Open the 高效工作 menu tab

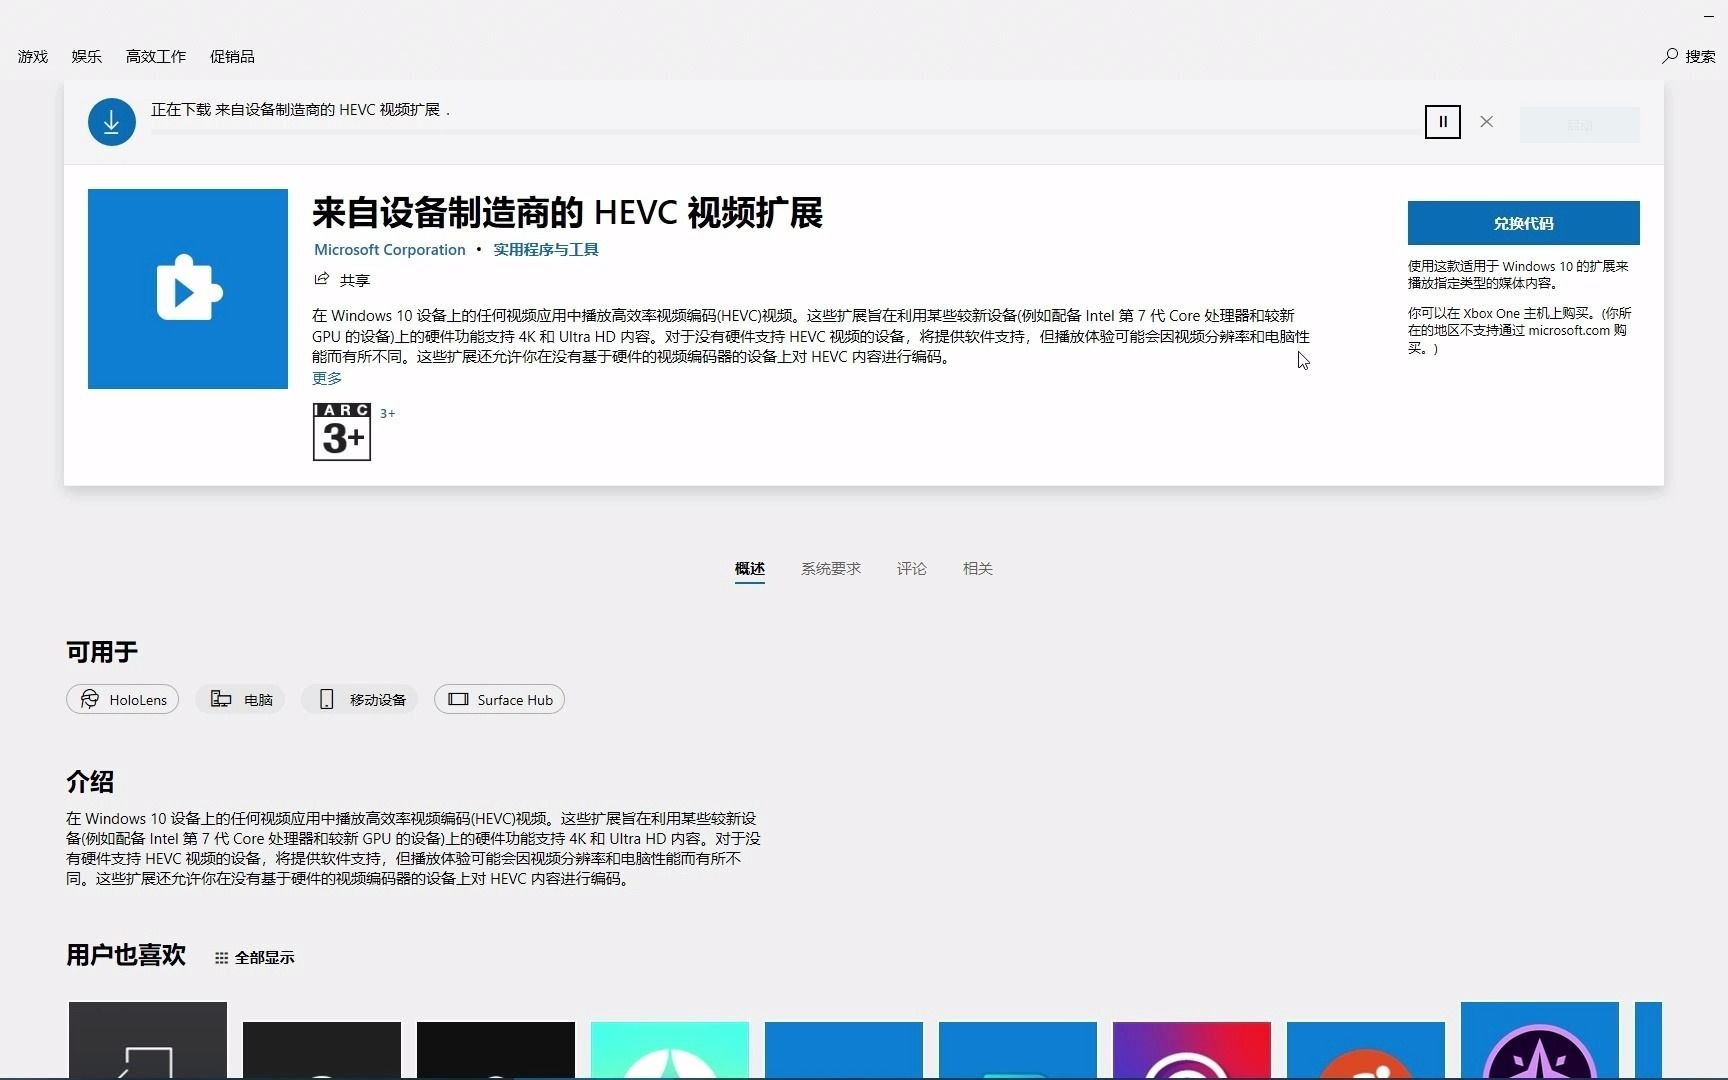pos(156,57)
